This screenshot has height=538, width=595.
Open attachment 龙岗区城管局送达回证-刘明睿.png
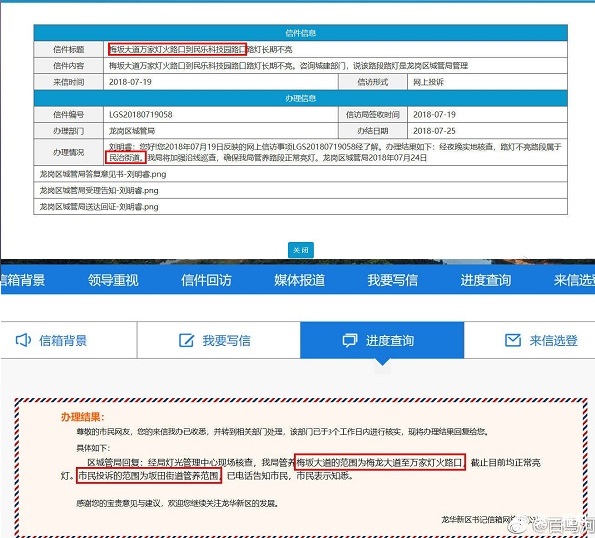point(99,207)
